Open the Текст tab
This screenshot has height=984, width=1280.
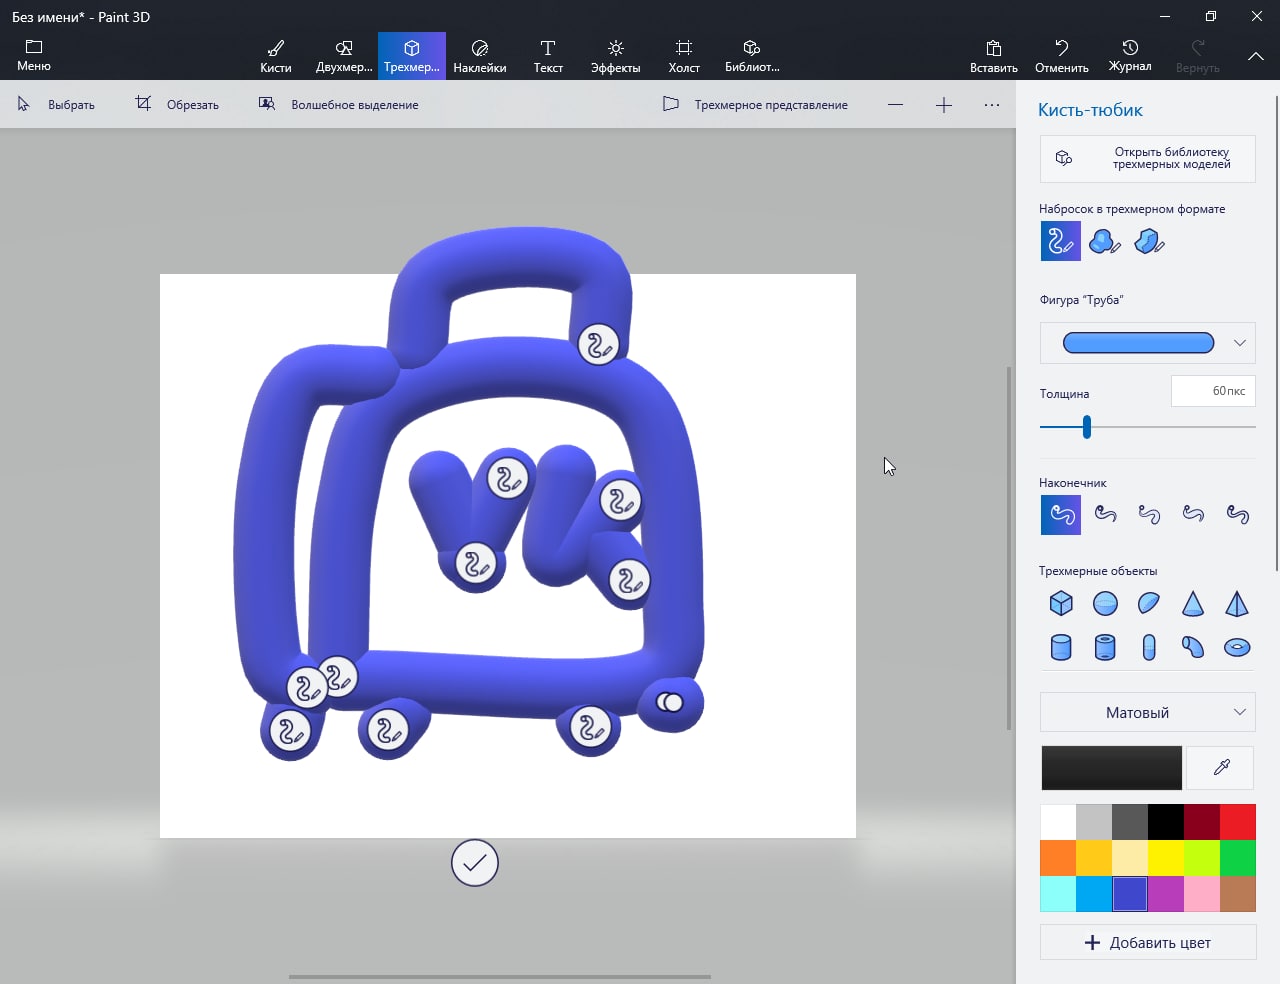[548, 56]
